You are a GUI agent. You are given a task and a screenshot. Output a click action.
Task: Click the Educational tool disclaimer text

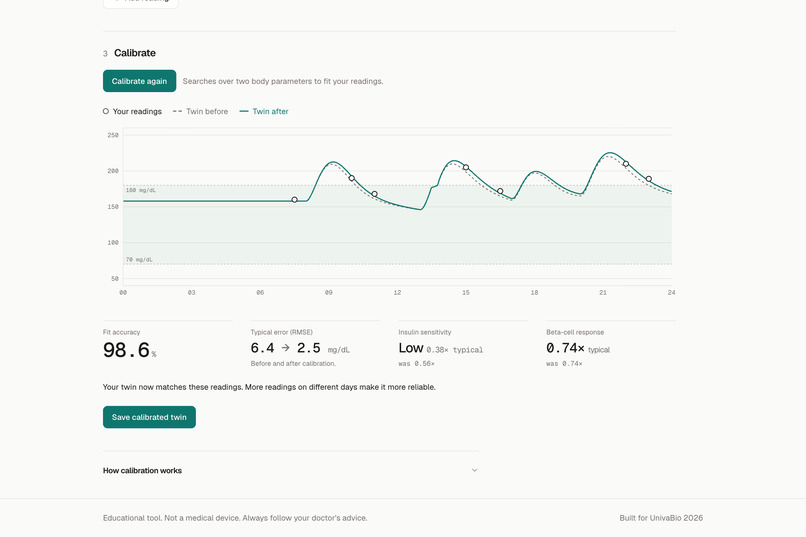coord(235,518)
